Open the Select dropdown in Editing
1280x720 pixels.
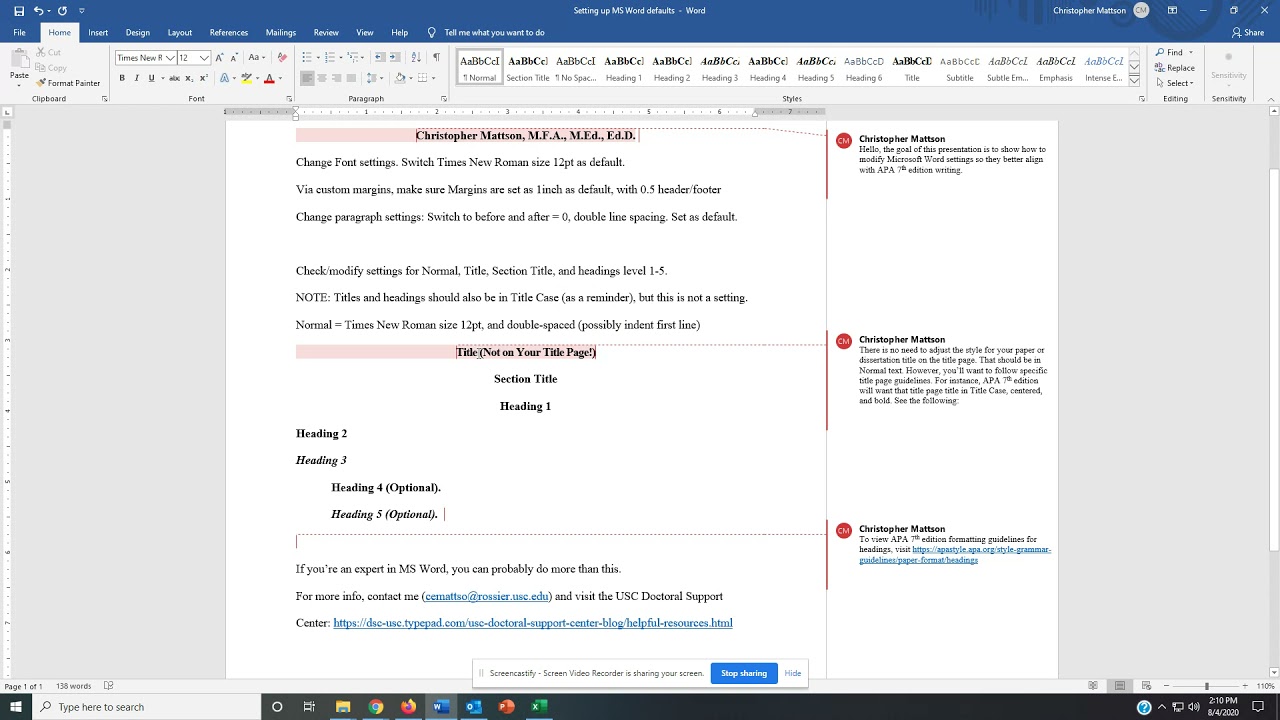click(1175, 83)
